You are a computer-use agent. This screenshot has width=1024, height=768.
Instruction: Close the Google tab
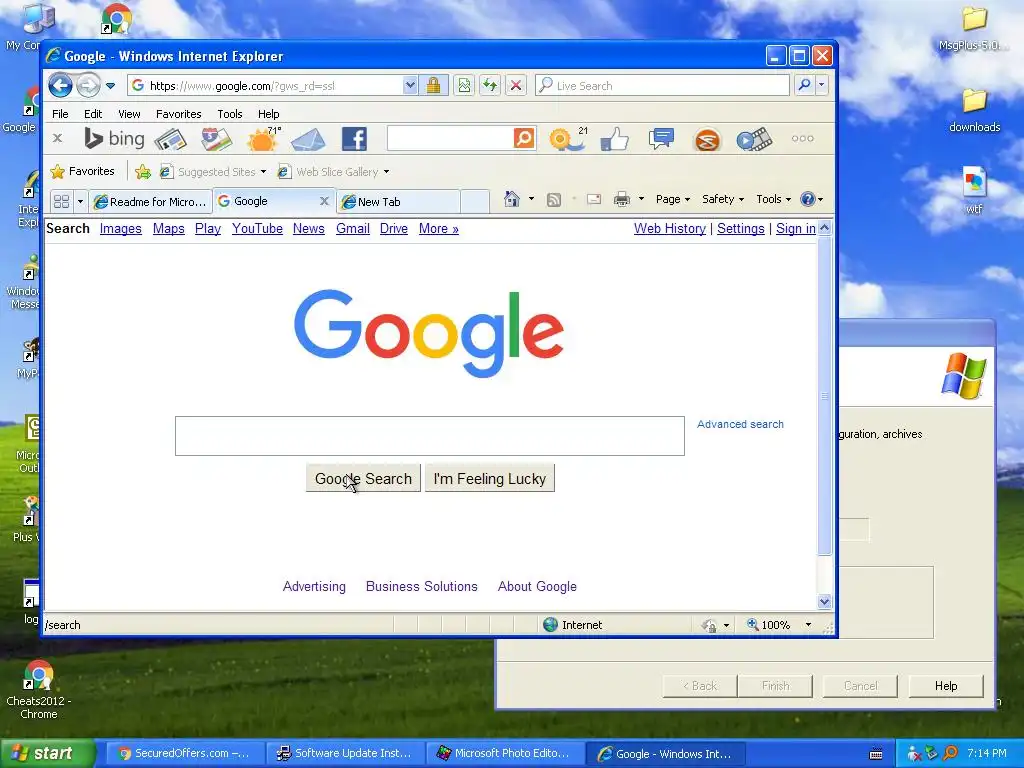(324, 201)
